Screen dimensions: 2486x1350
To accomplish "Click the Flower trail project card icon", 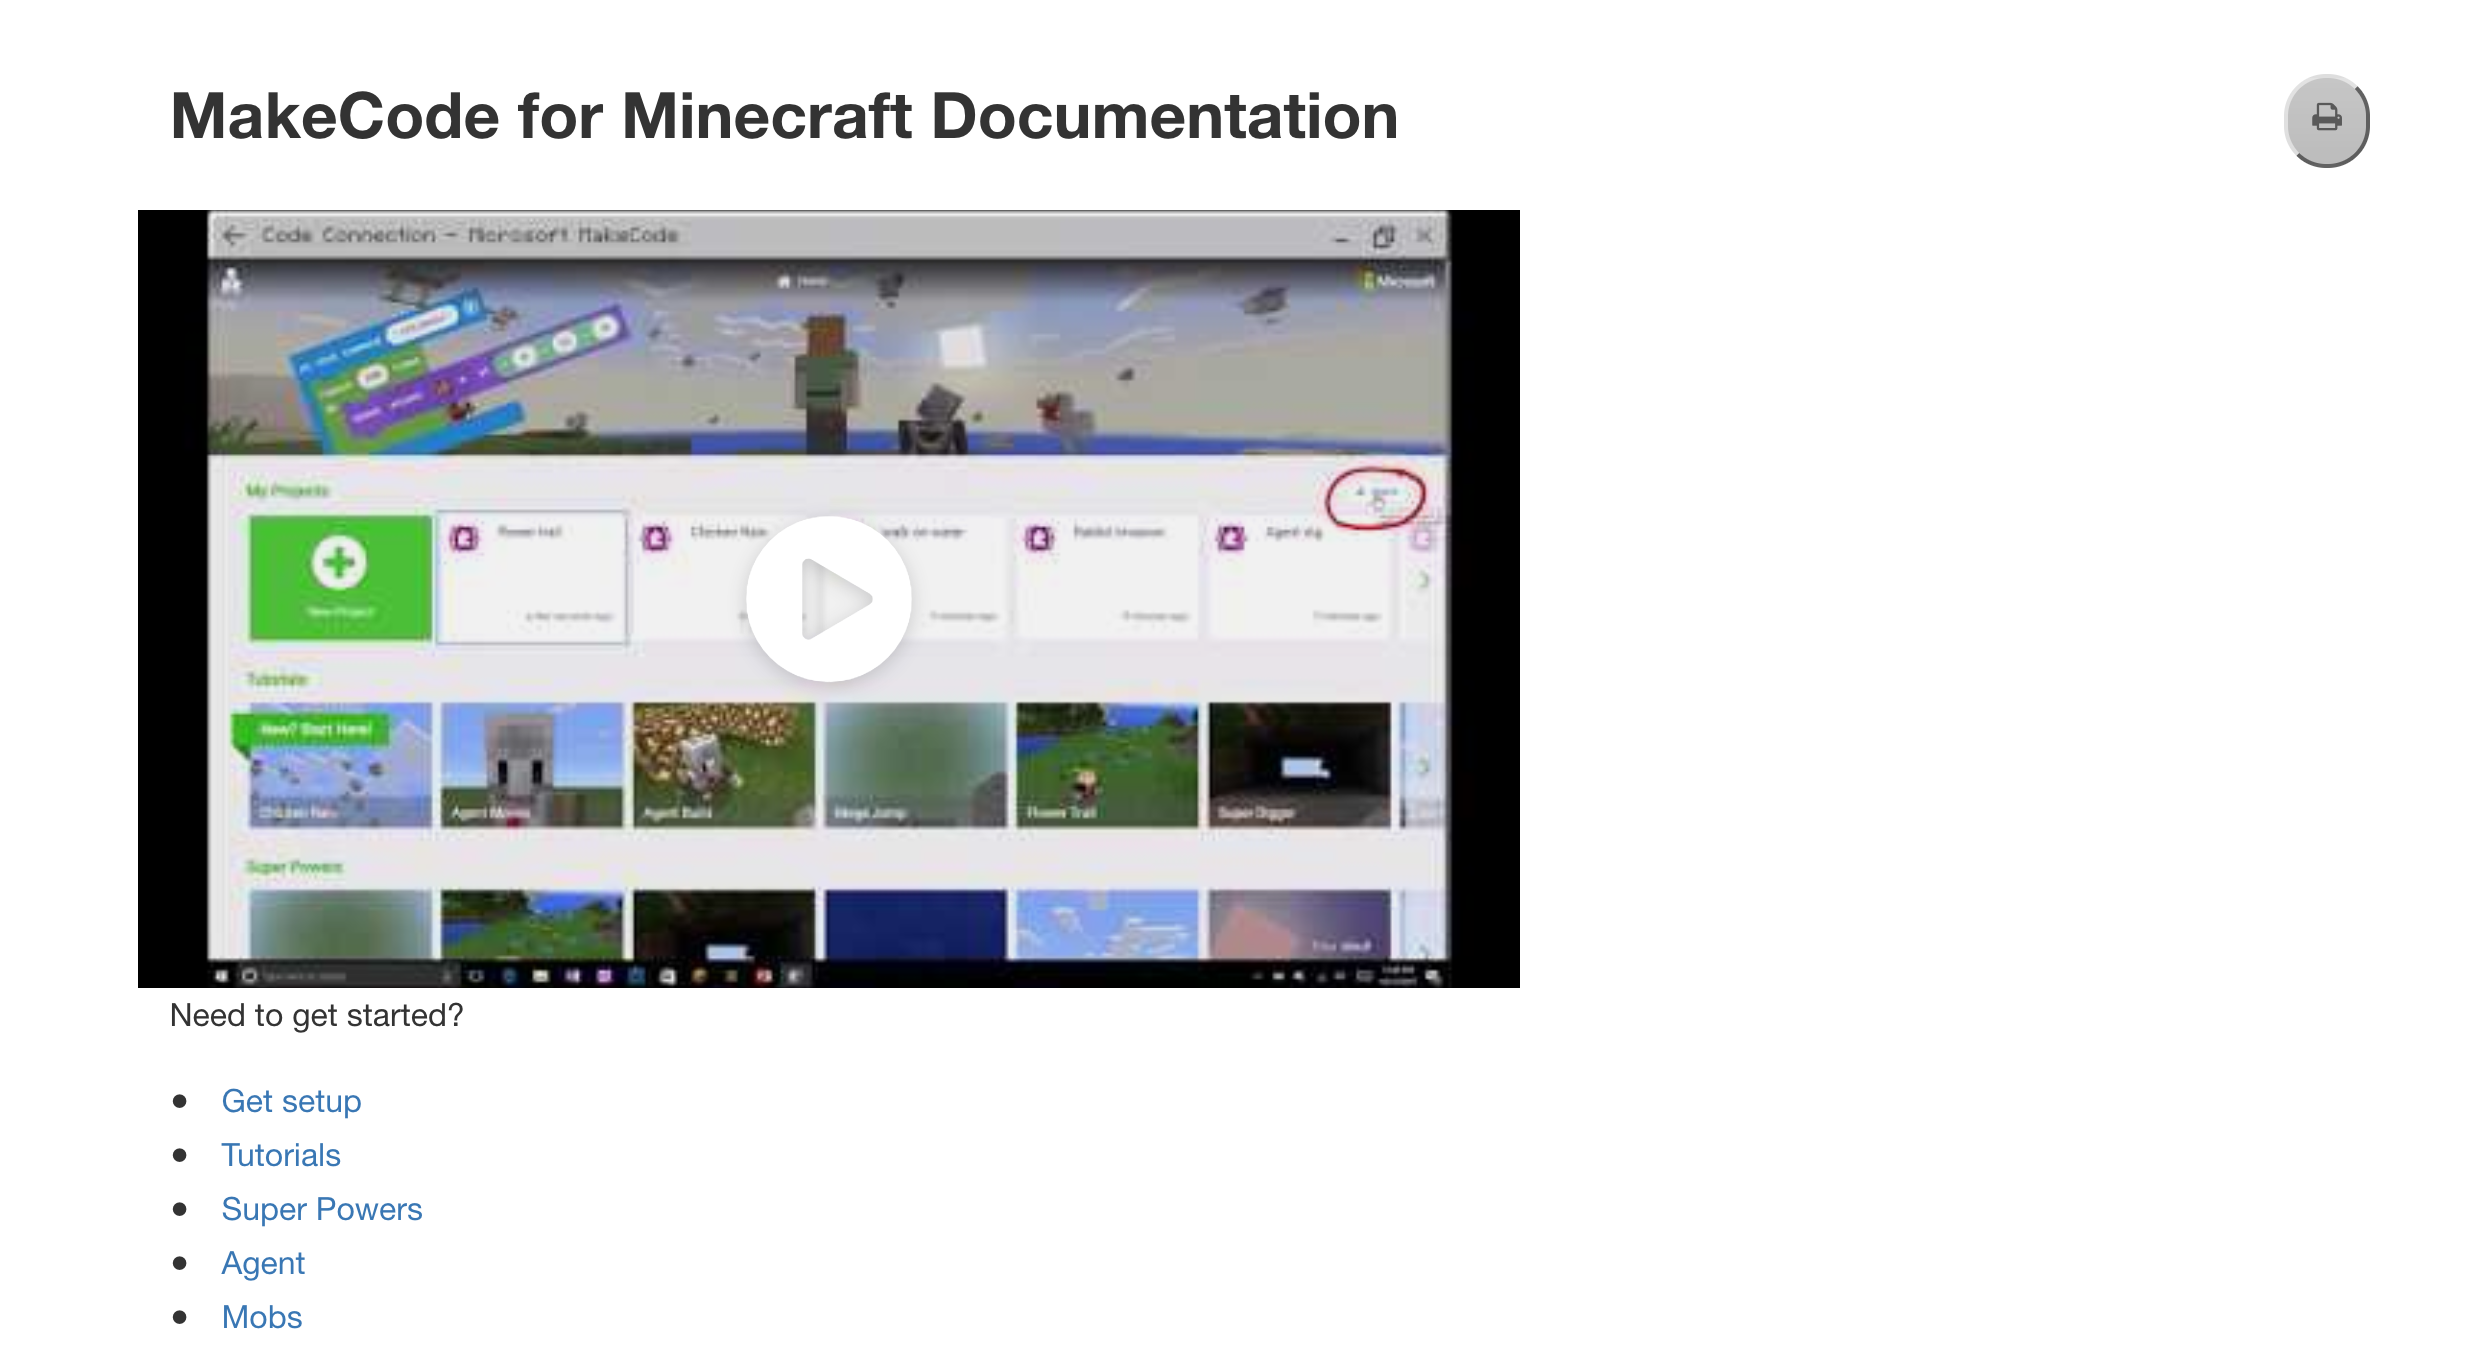I will coord(465,538).
